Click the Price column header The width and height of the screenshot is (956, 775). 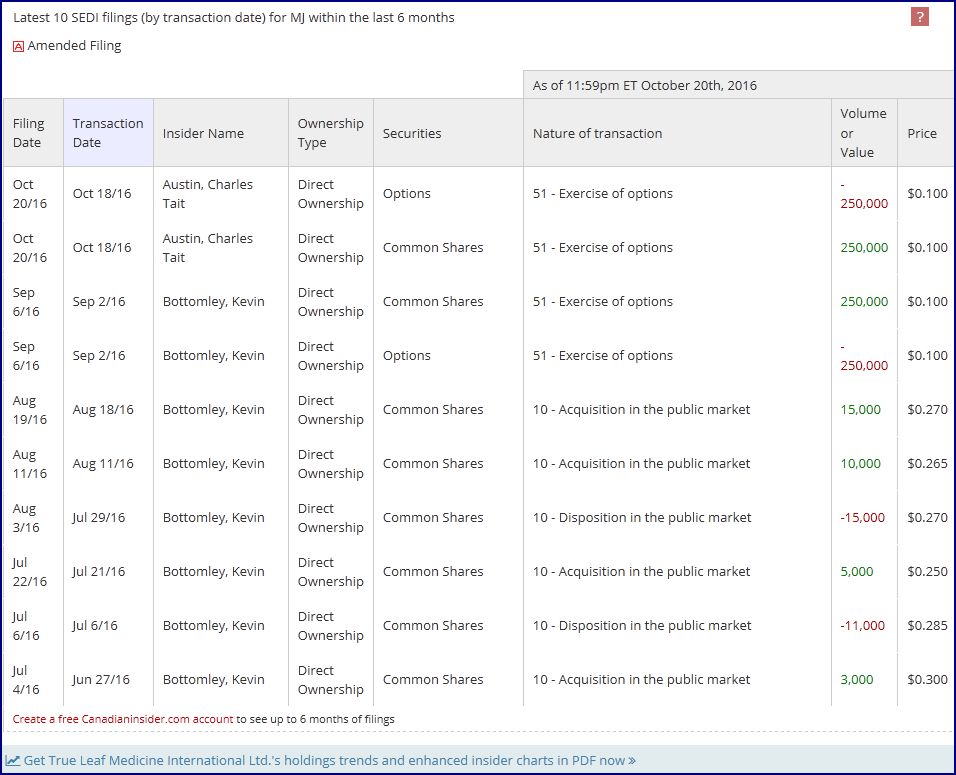pos(922,133)
